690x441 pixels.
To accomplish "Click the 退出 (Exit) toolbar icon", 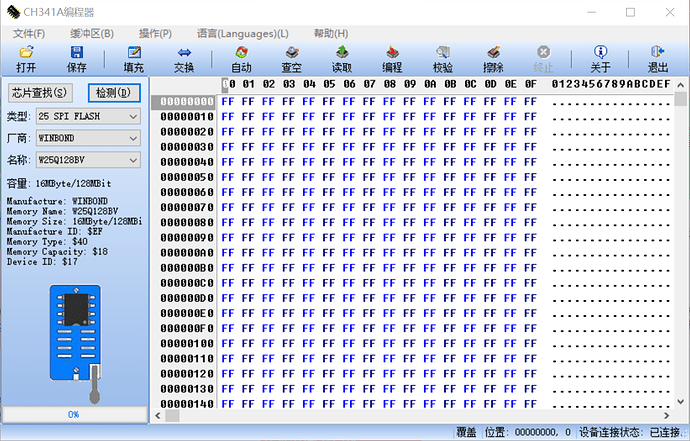I will tap(658, 59).
